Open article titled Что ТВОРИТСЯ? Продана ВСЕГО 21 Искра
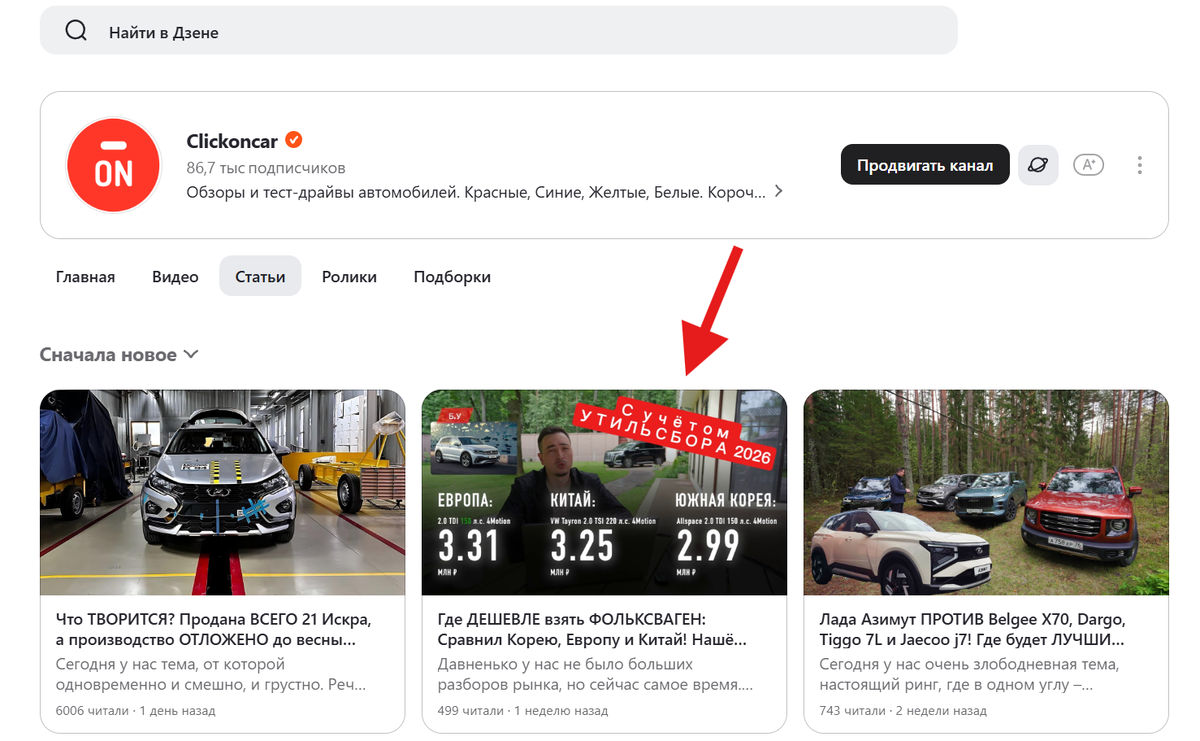The width and height of the screenshot is (1200, 741). coord(214,629)
